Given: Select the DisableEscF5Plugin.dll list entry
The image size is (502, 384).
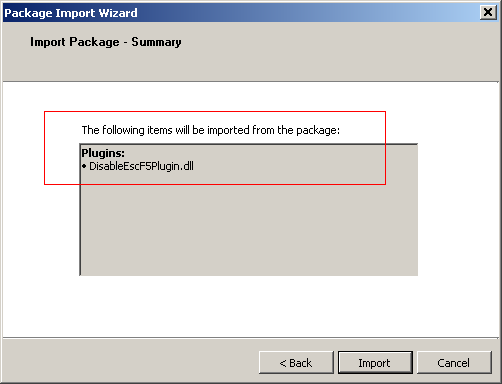Looking at the screenshot, I should click(x=138, y=166).
